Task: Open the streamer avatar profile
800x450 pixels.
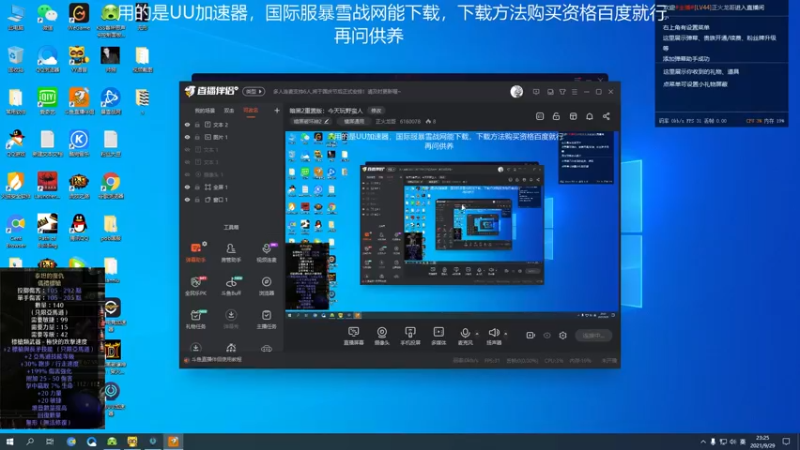Action: coord(516,92)
